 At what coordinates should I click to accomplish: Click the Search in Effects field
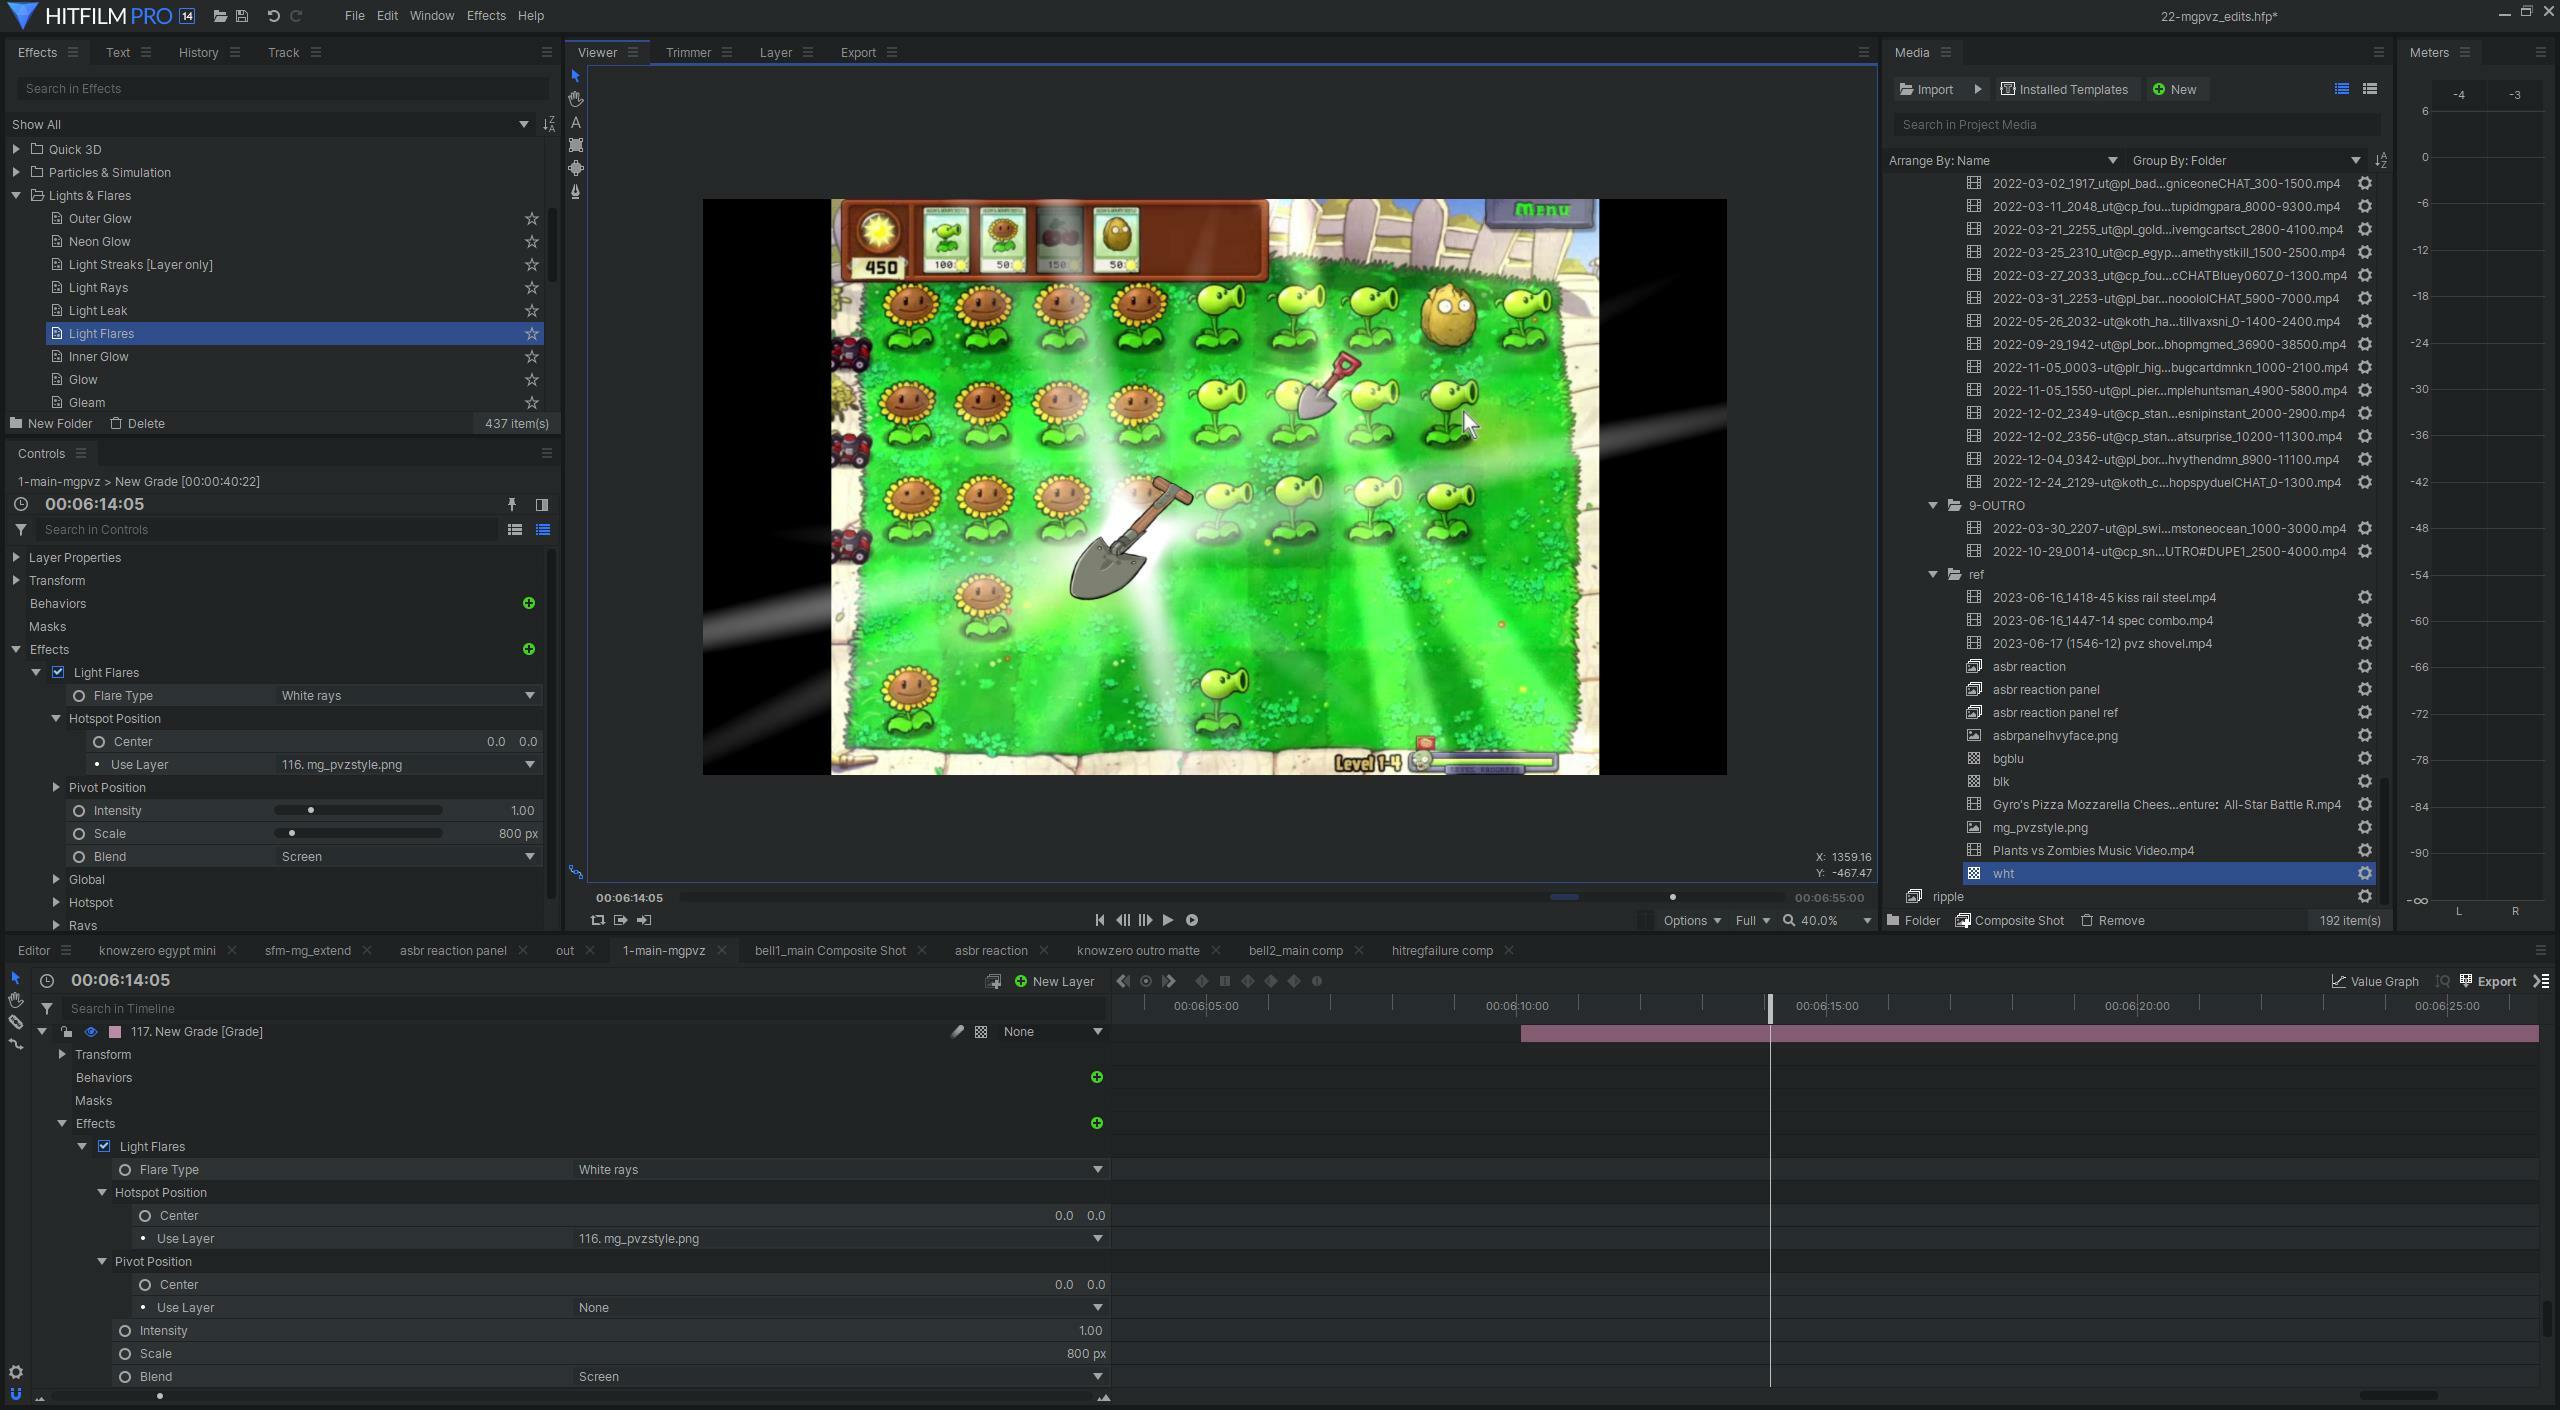coord(282,89)
